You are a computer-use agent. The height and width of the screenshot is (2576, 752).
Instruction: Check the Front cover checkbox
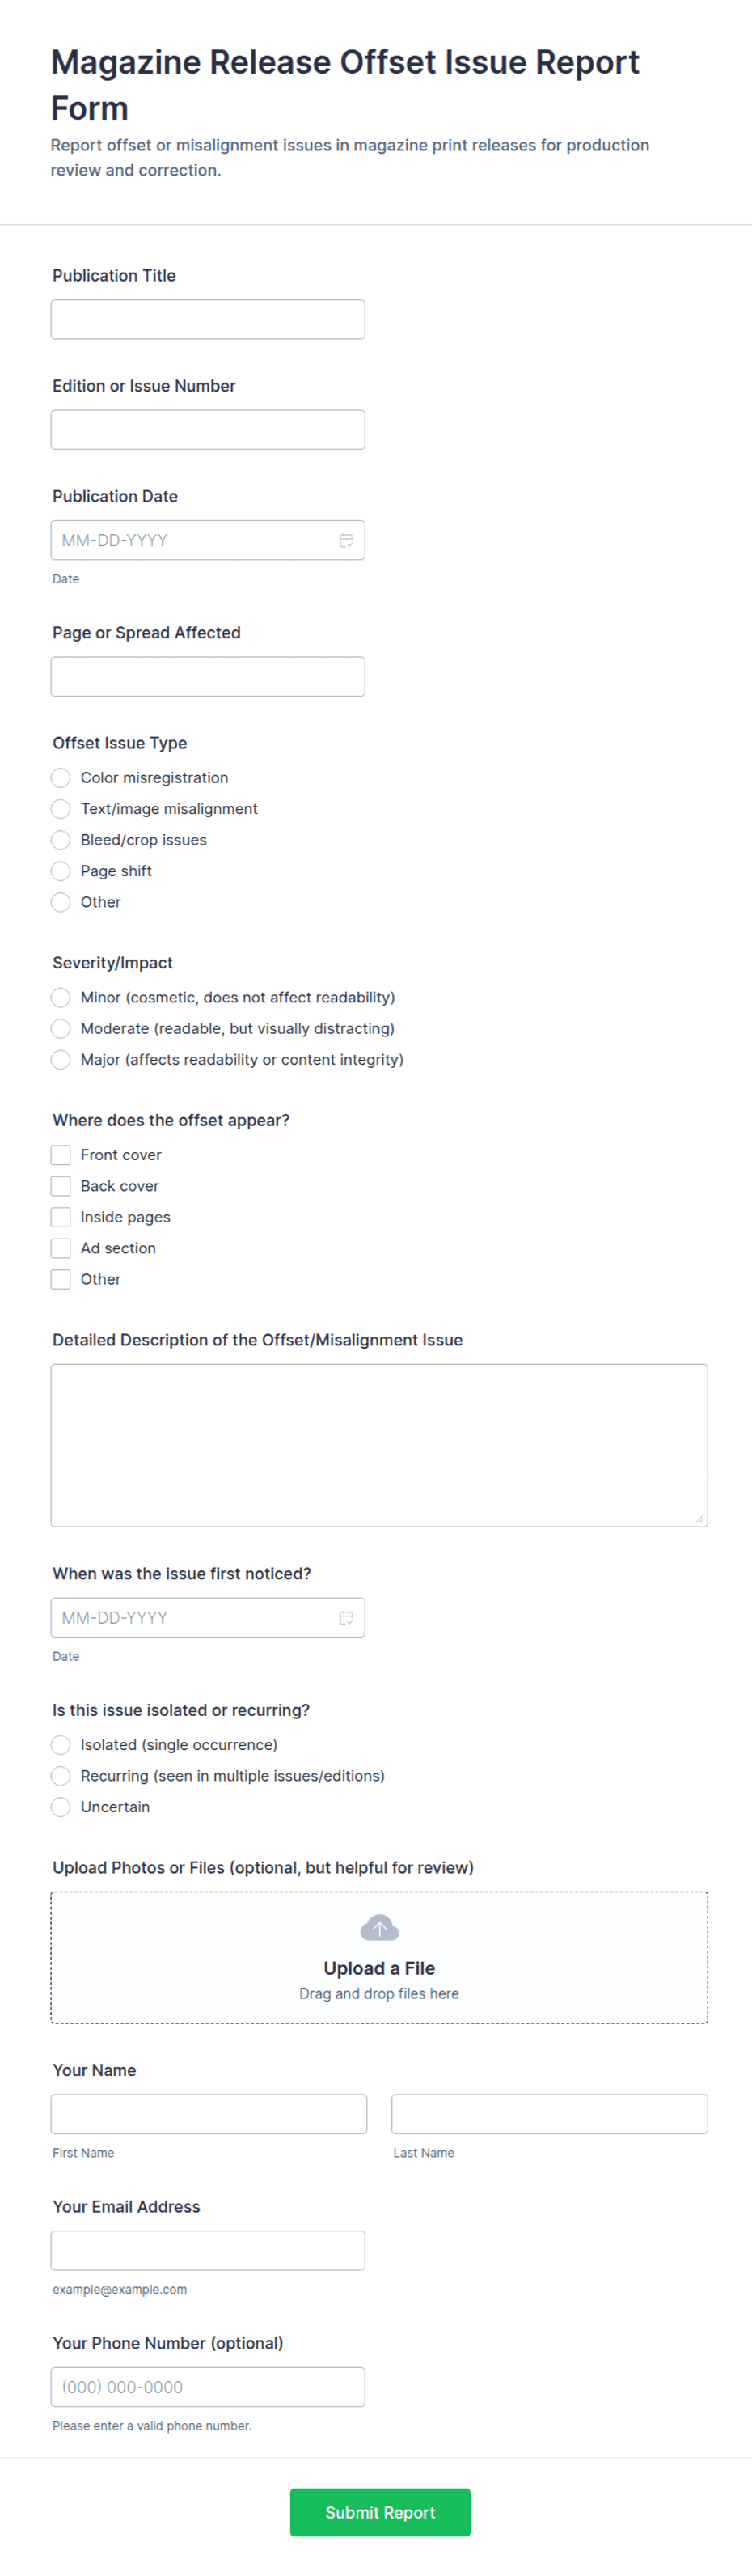61,1155
